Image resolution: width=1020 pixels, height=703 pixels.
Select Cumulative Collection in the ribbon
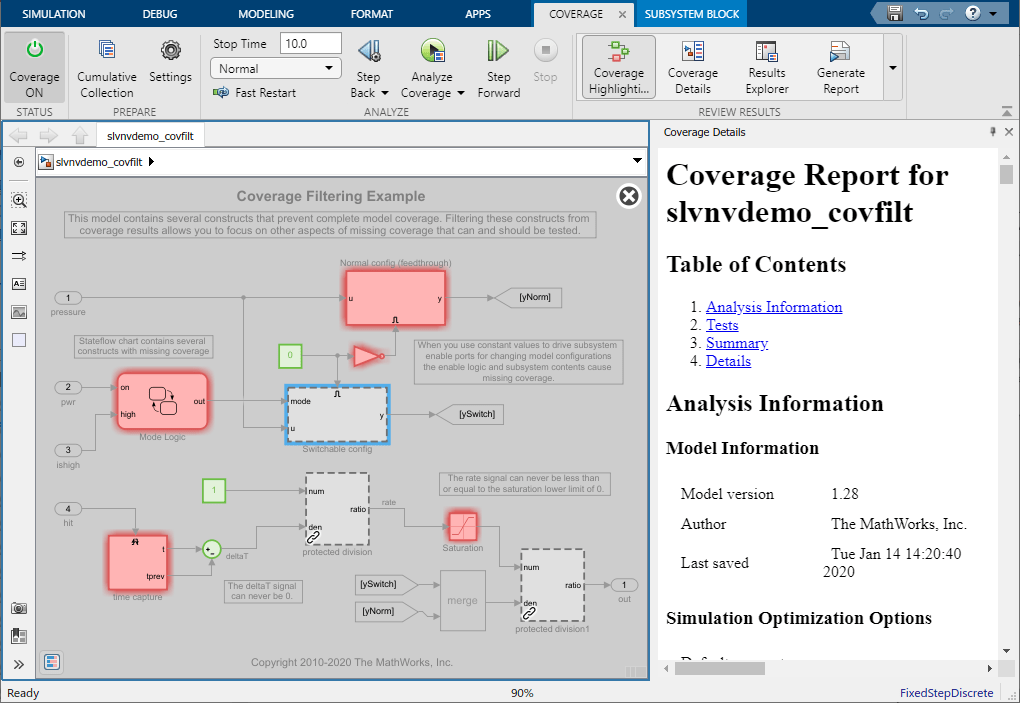pyautogui.click(x=106, y=67)
